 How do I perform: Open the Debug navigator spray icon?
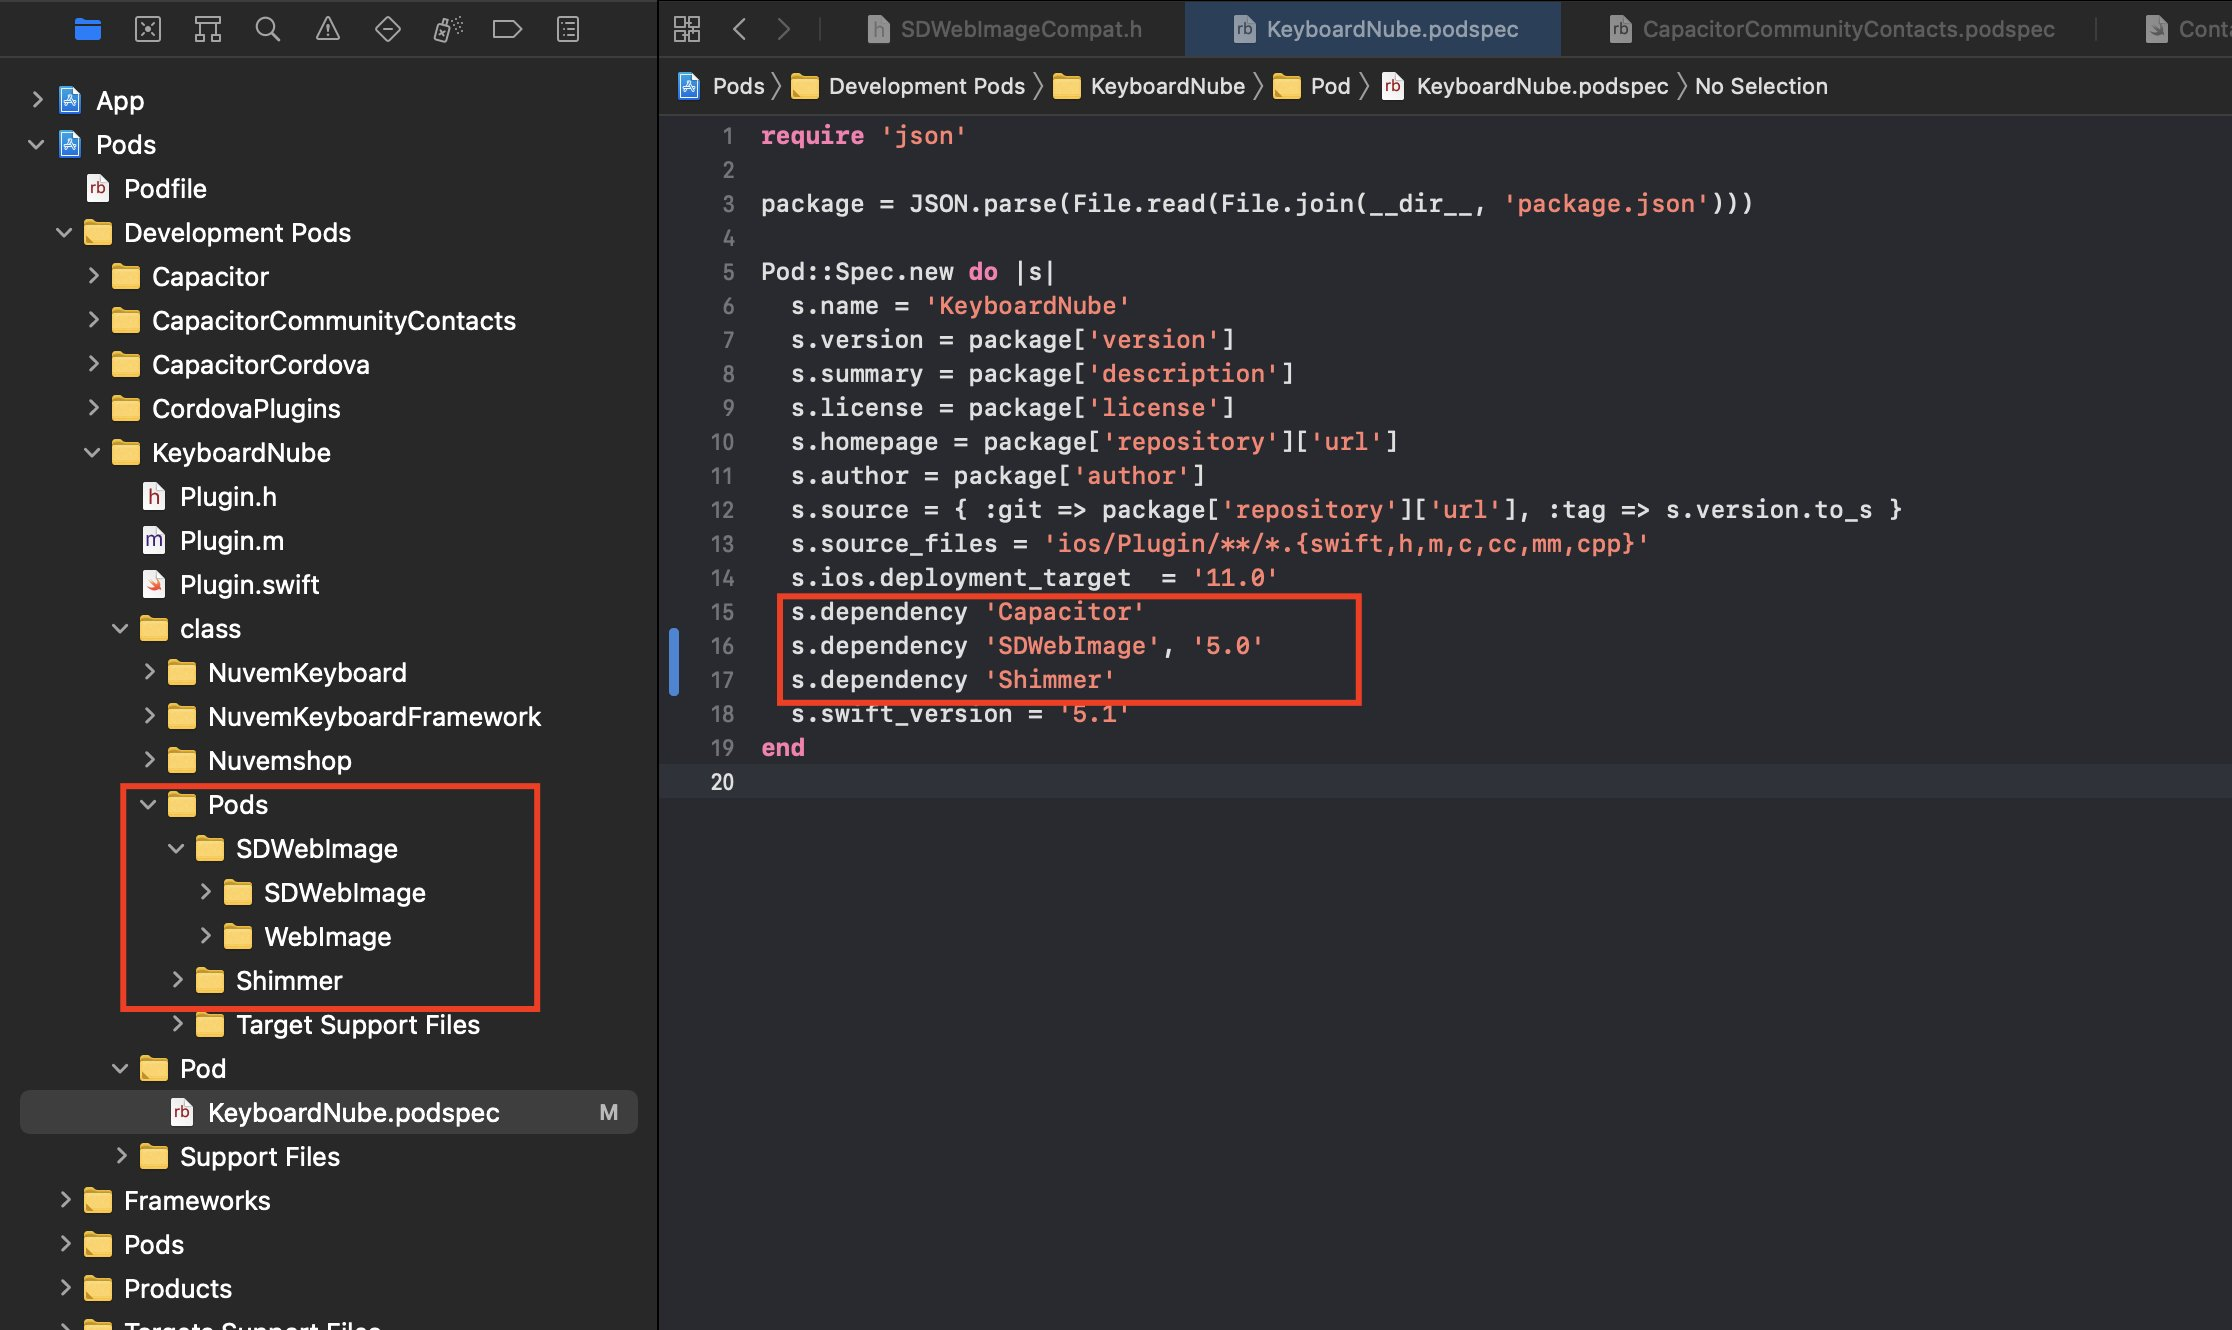(x=447, y=29)
